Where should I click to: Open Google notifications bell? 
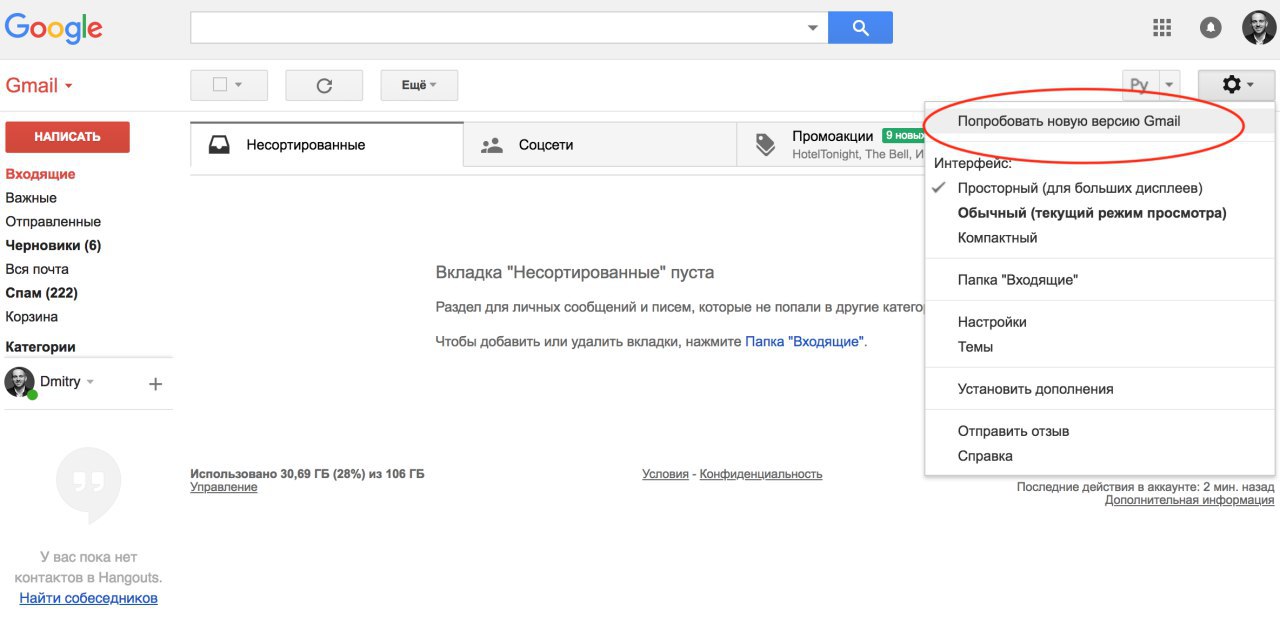coord(1210,28)
